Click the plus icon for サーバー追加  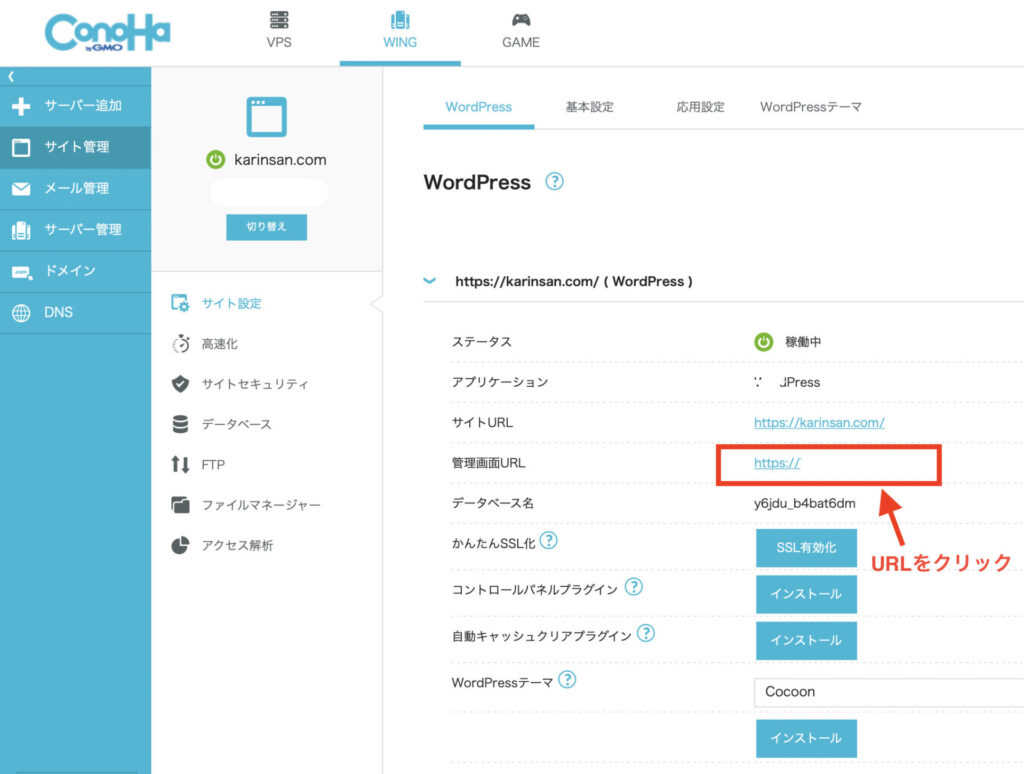tap(21, 106)
